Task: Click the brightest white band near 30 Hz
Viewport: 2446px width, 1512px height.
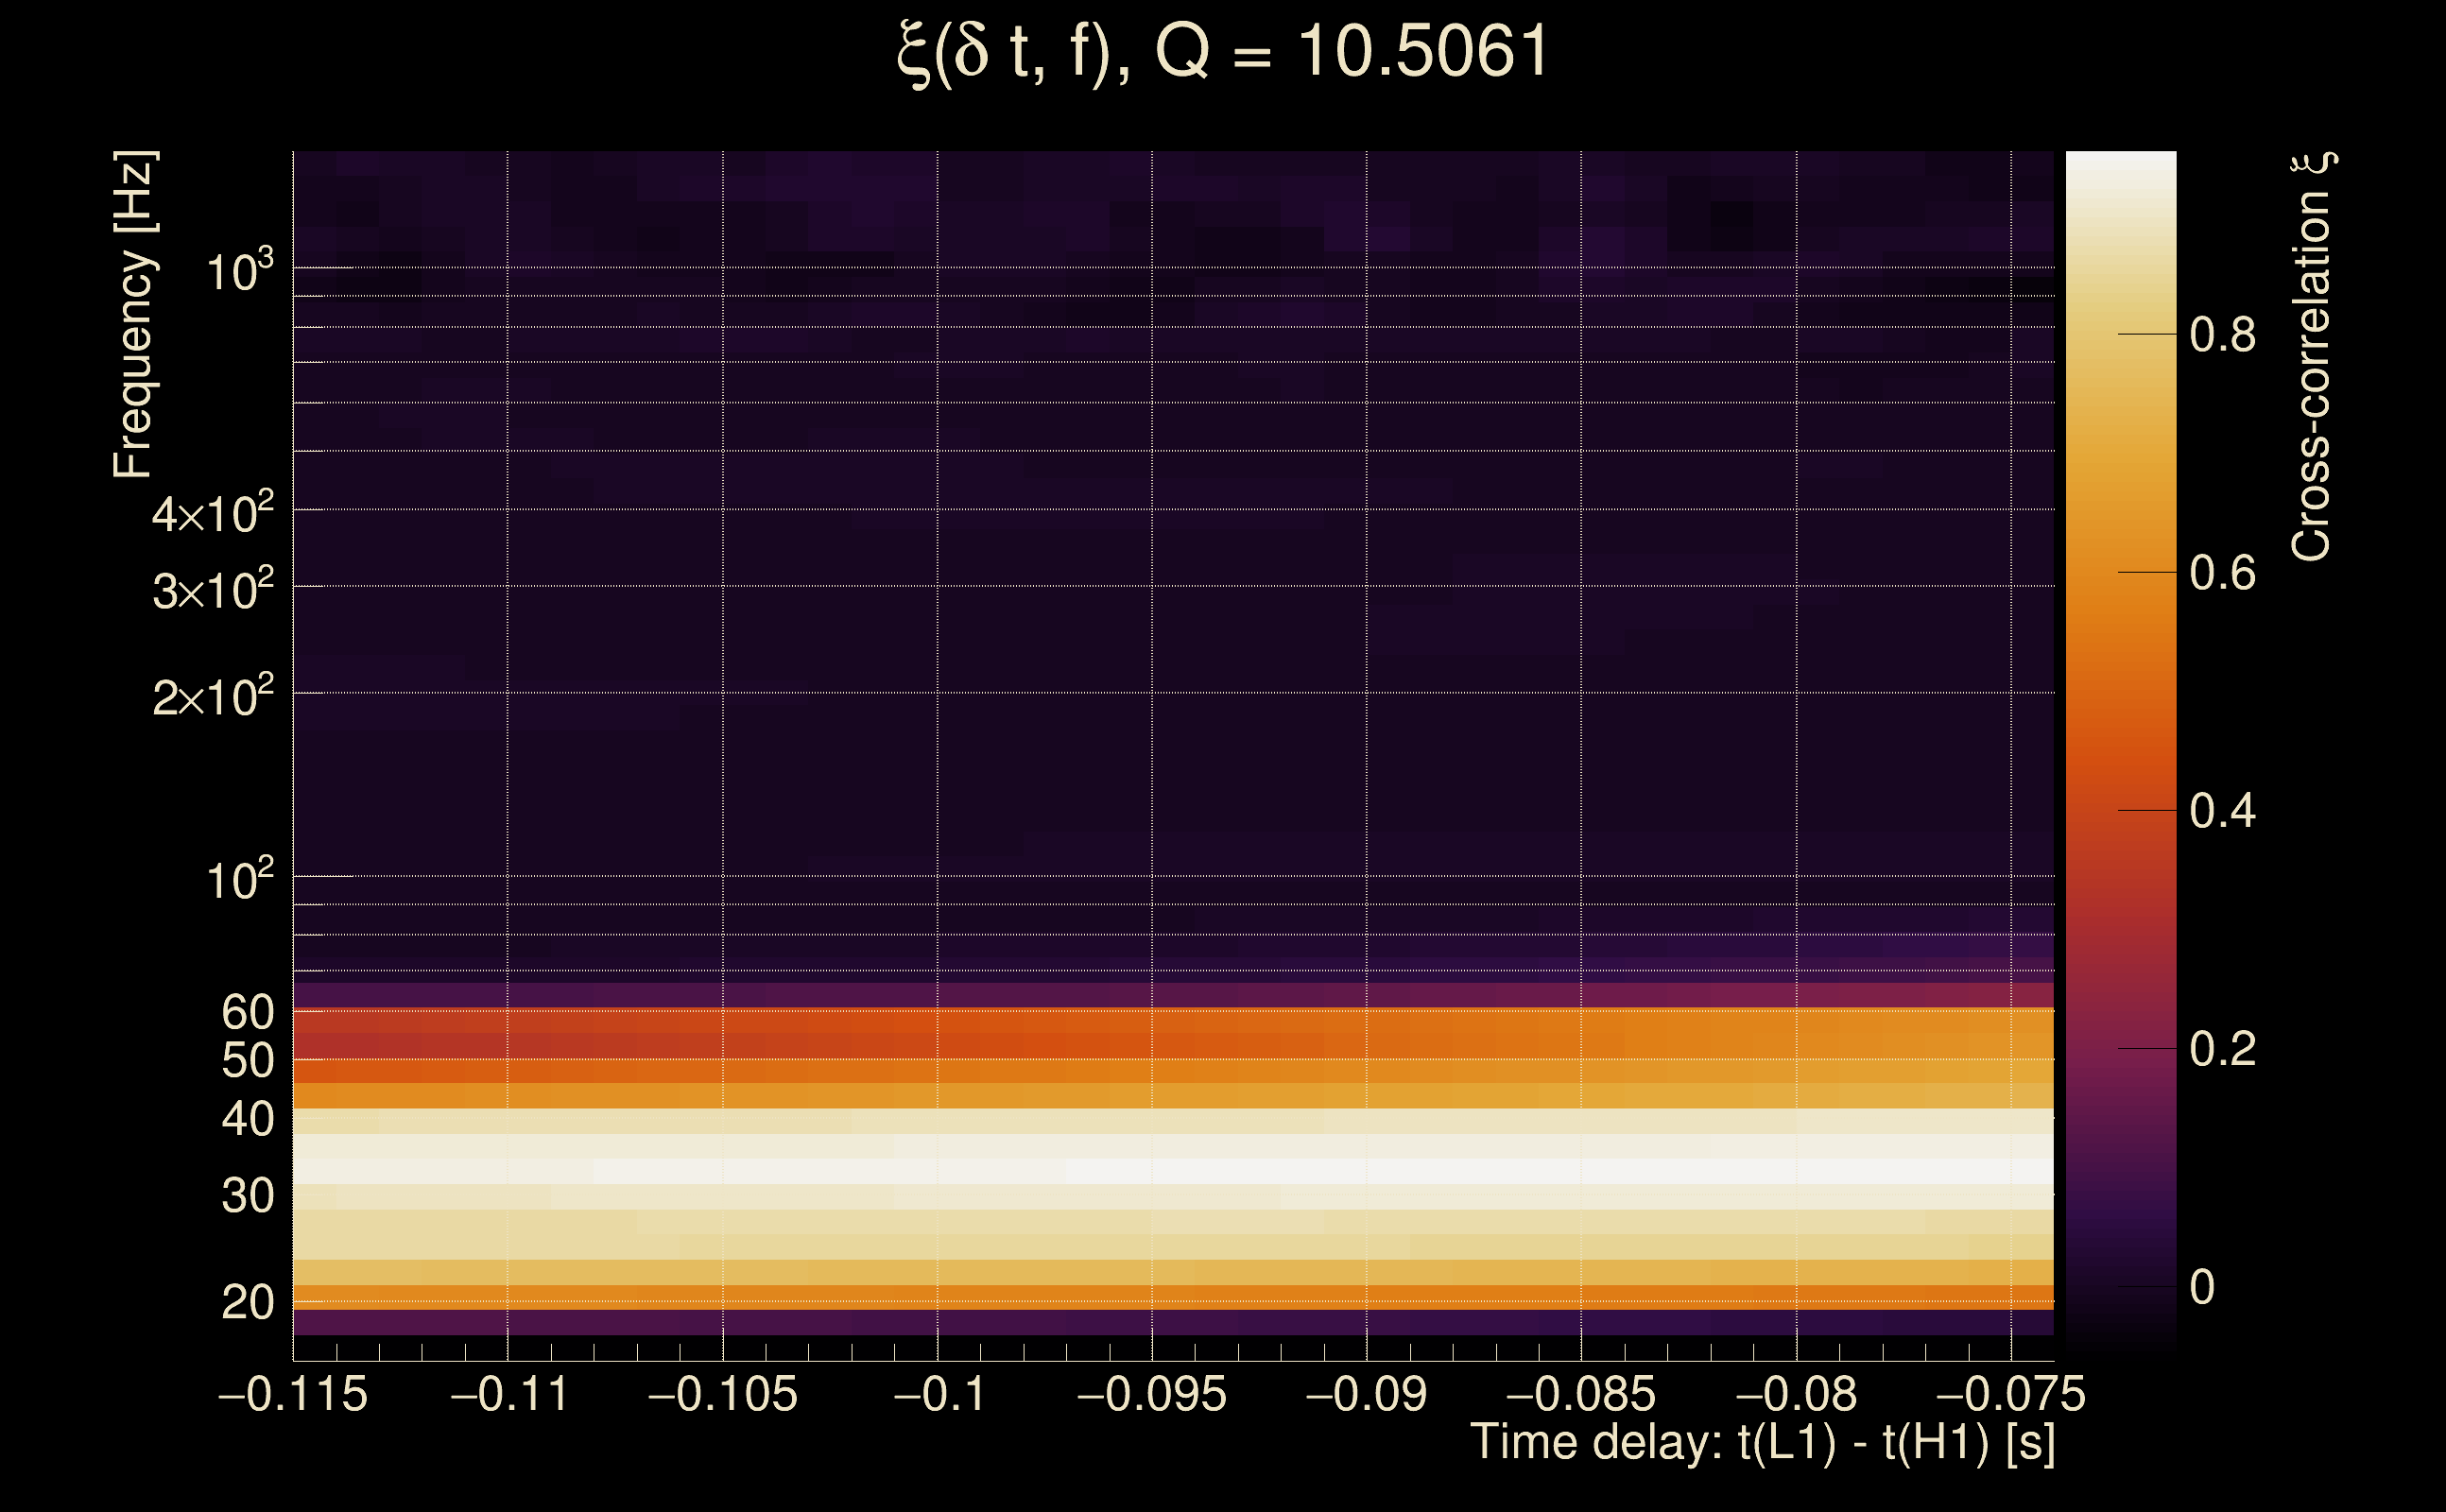Action: coord(1500,1170)
